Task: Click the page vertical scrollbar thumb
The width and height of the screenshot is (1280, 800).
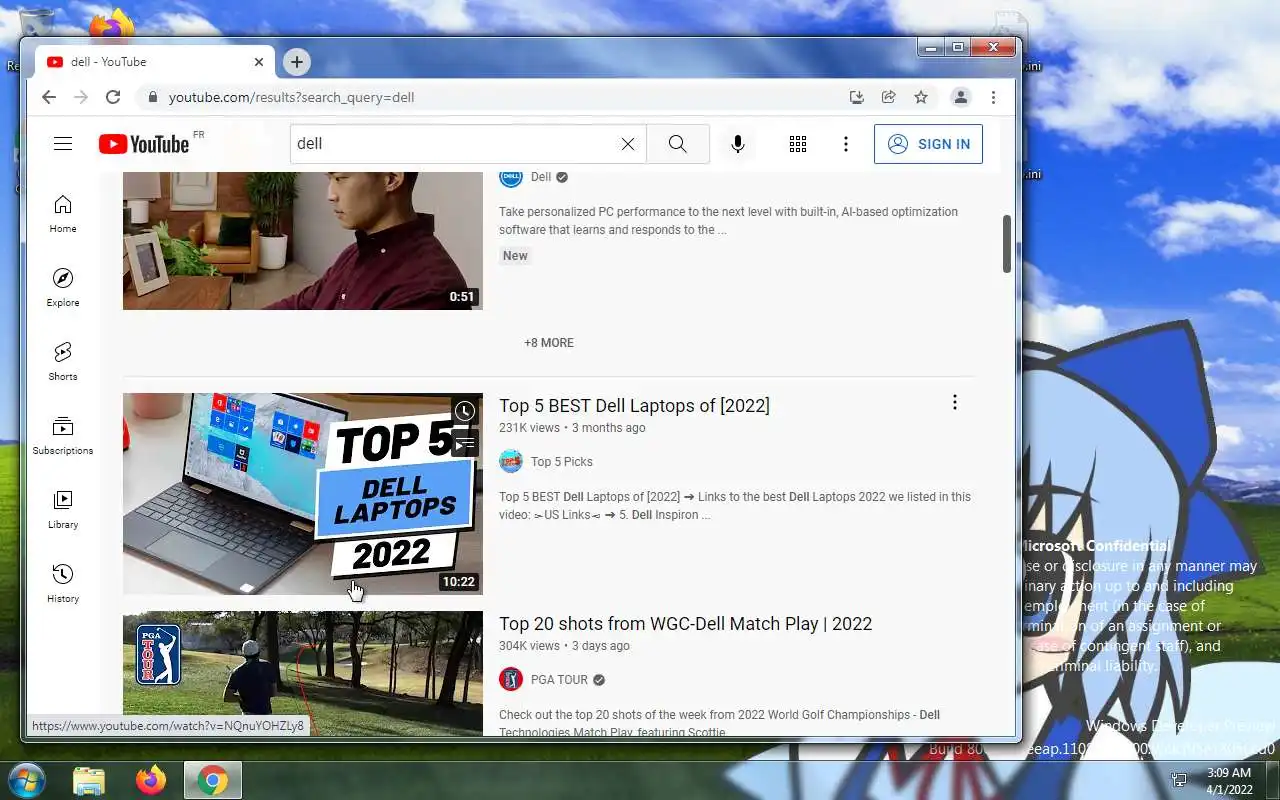Action: 1007,243
